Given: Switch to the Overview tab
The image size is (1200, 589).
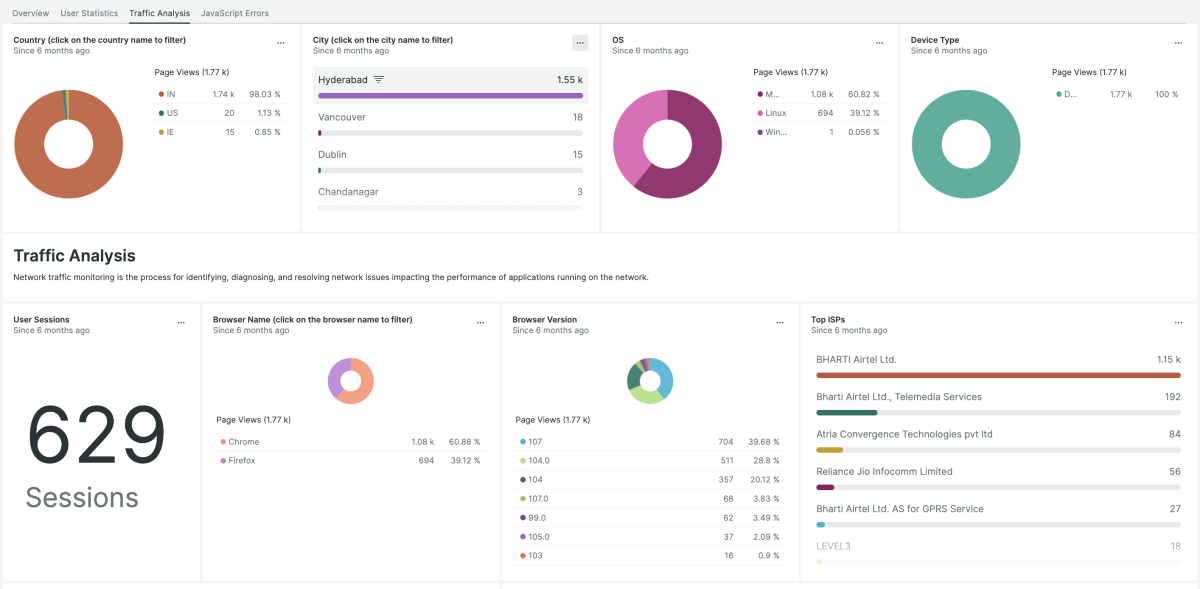Looking at the screenshot, I should (x=30, y=13).
